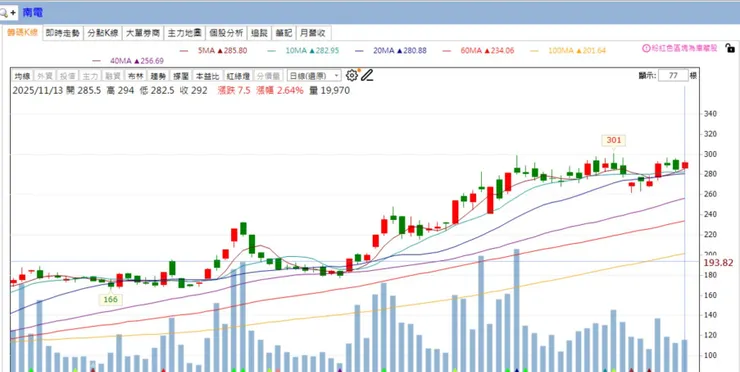Image resolution: width=740 pixels, height=372 pixels.
Task: Open the chart settings gear icon
Action: (352, 75)
